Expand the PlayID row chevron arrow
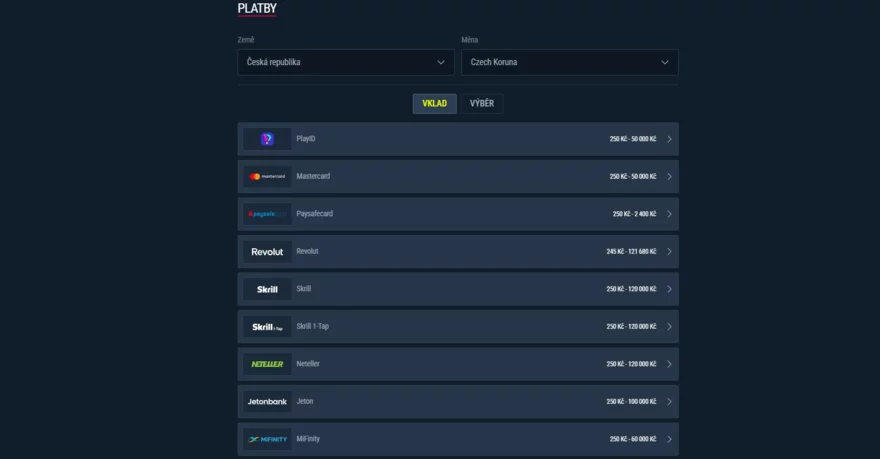 669,139
